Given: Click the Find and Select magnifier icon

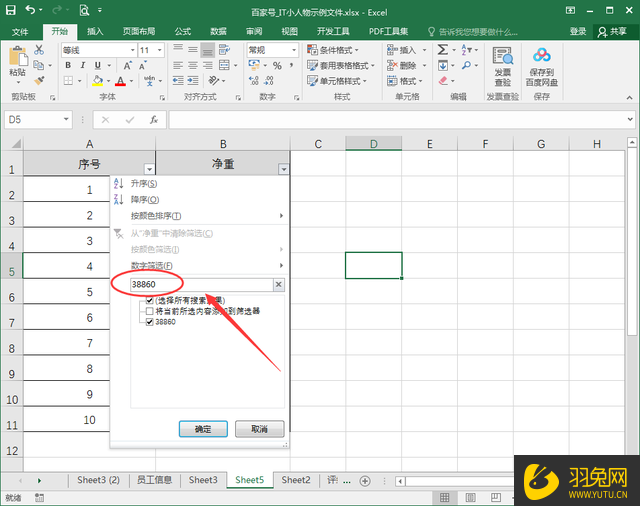Looking at the screenshot, I should pos(467,65).
